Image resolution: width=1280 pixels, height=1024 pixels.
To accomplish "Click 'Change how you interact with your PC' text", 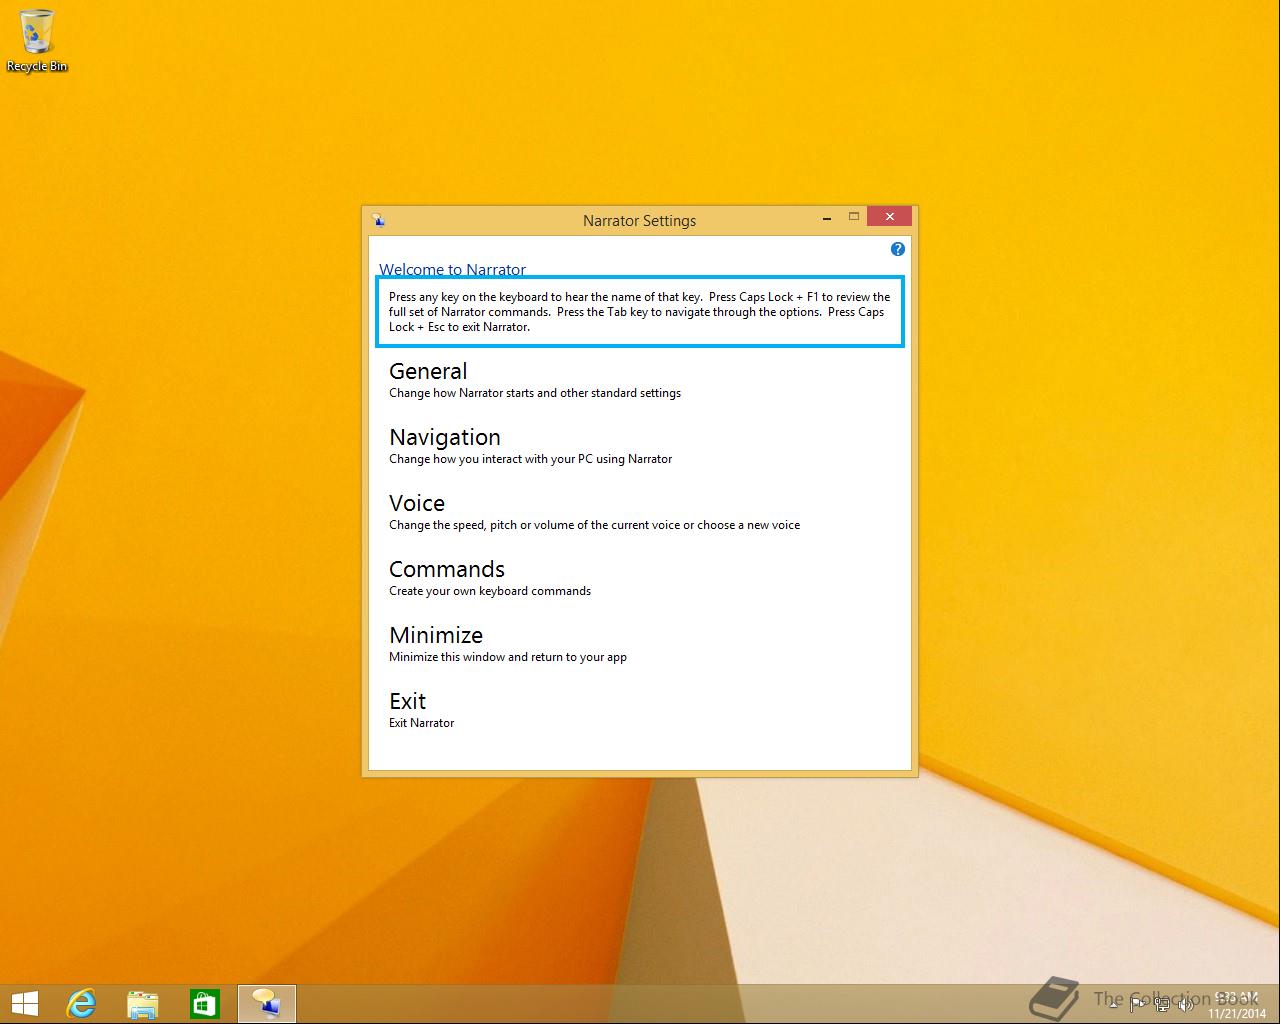I will click(530, 459).
